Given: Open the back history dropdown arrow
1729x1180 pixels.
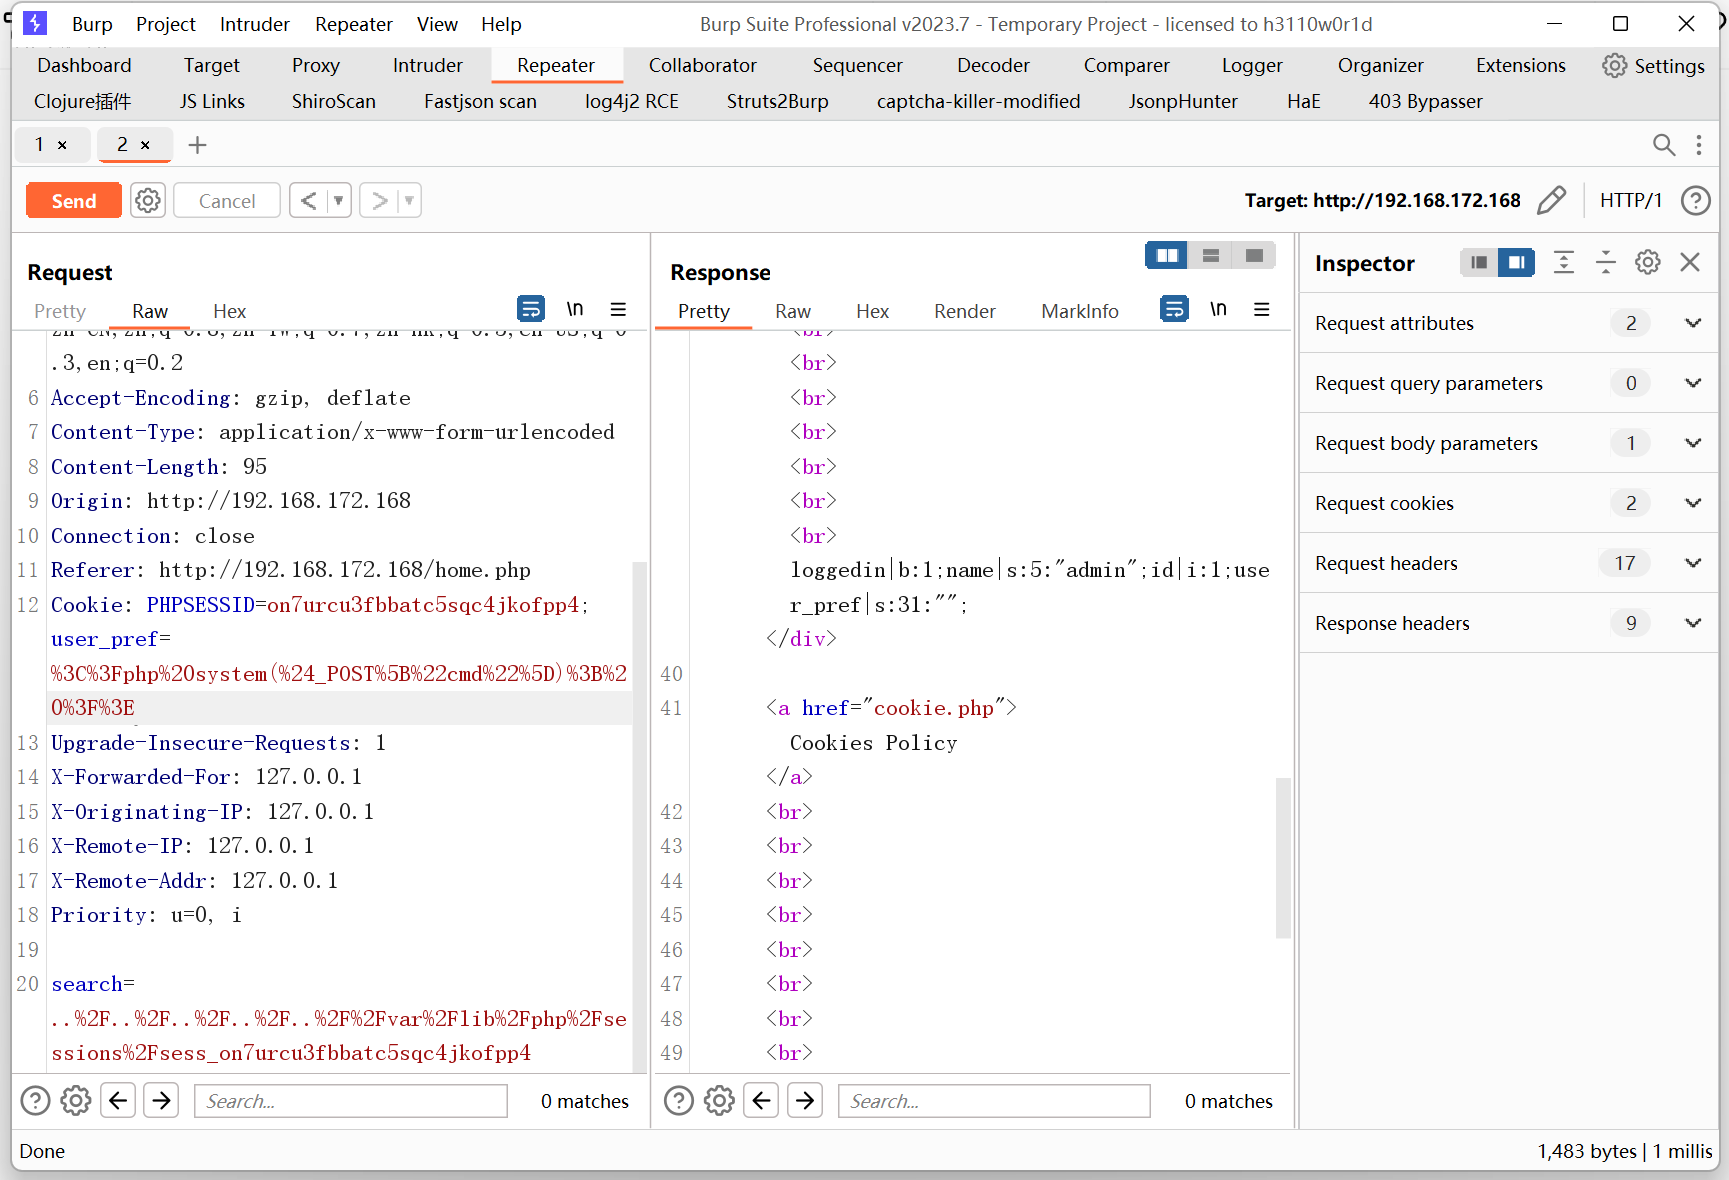Looking at the screenshot, I should pos(339,201).
